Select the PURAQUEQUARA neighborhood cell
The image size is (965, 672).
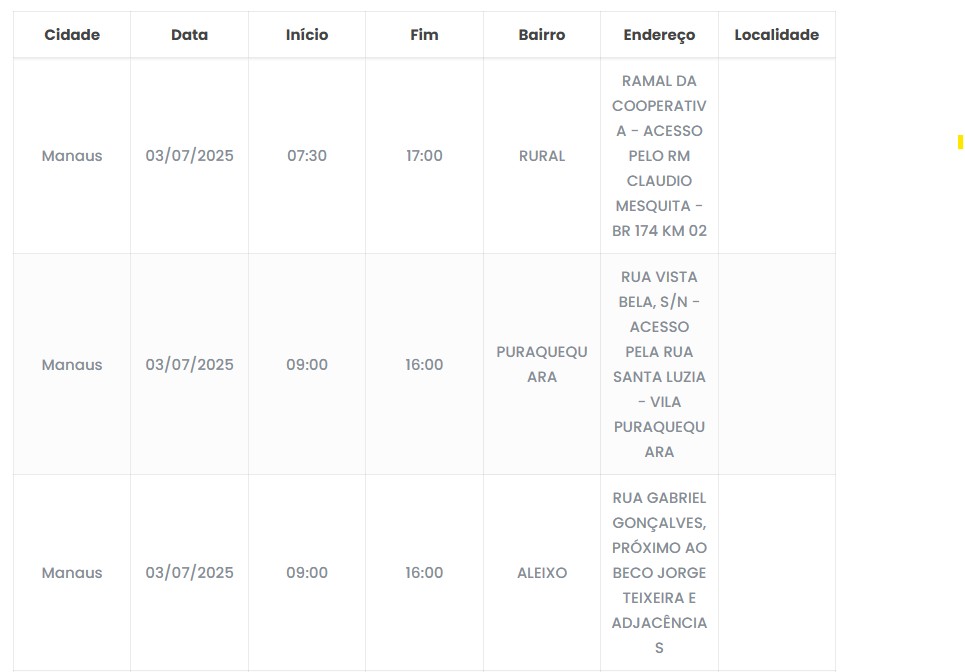pos(542,364)
